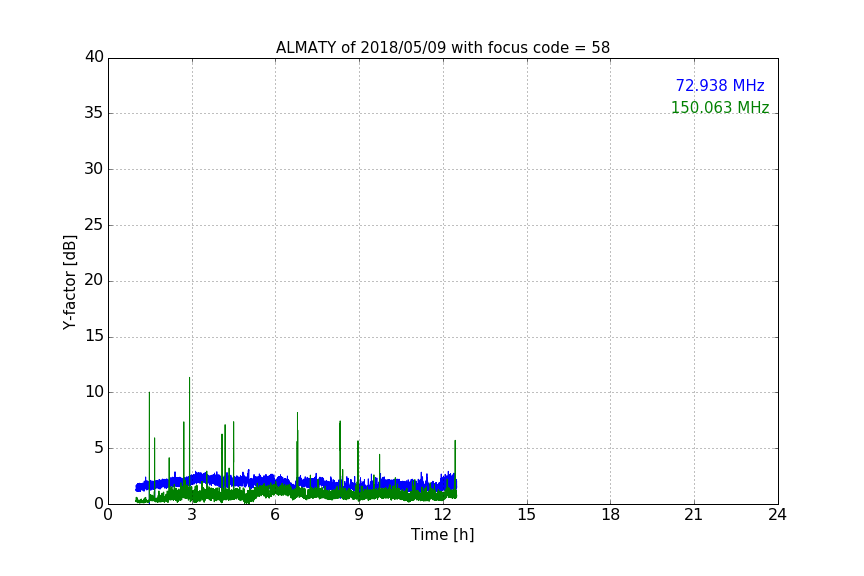Select the blue 72.938 MHz legend label
The width and height of the screenshot is (864, 576).
[720, 86]
